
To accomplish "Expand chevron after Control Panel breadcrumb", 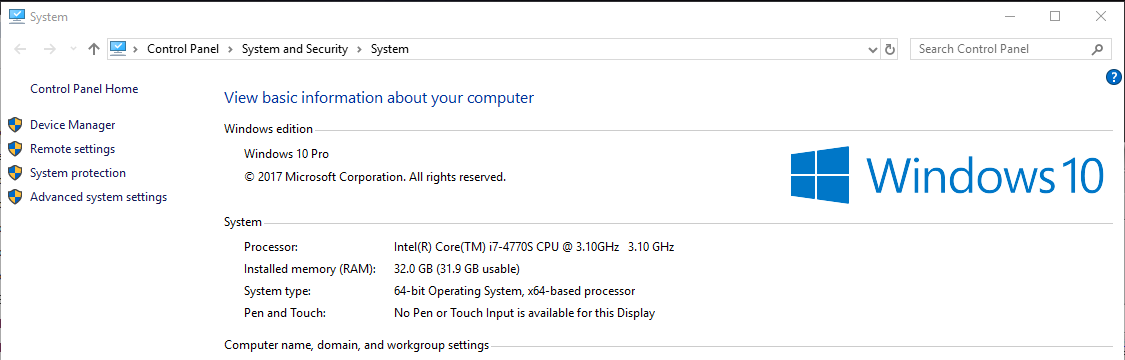I will pos(230,49).
